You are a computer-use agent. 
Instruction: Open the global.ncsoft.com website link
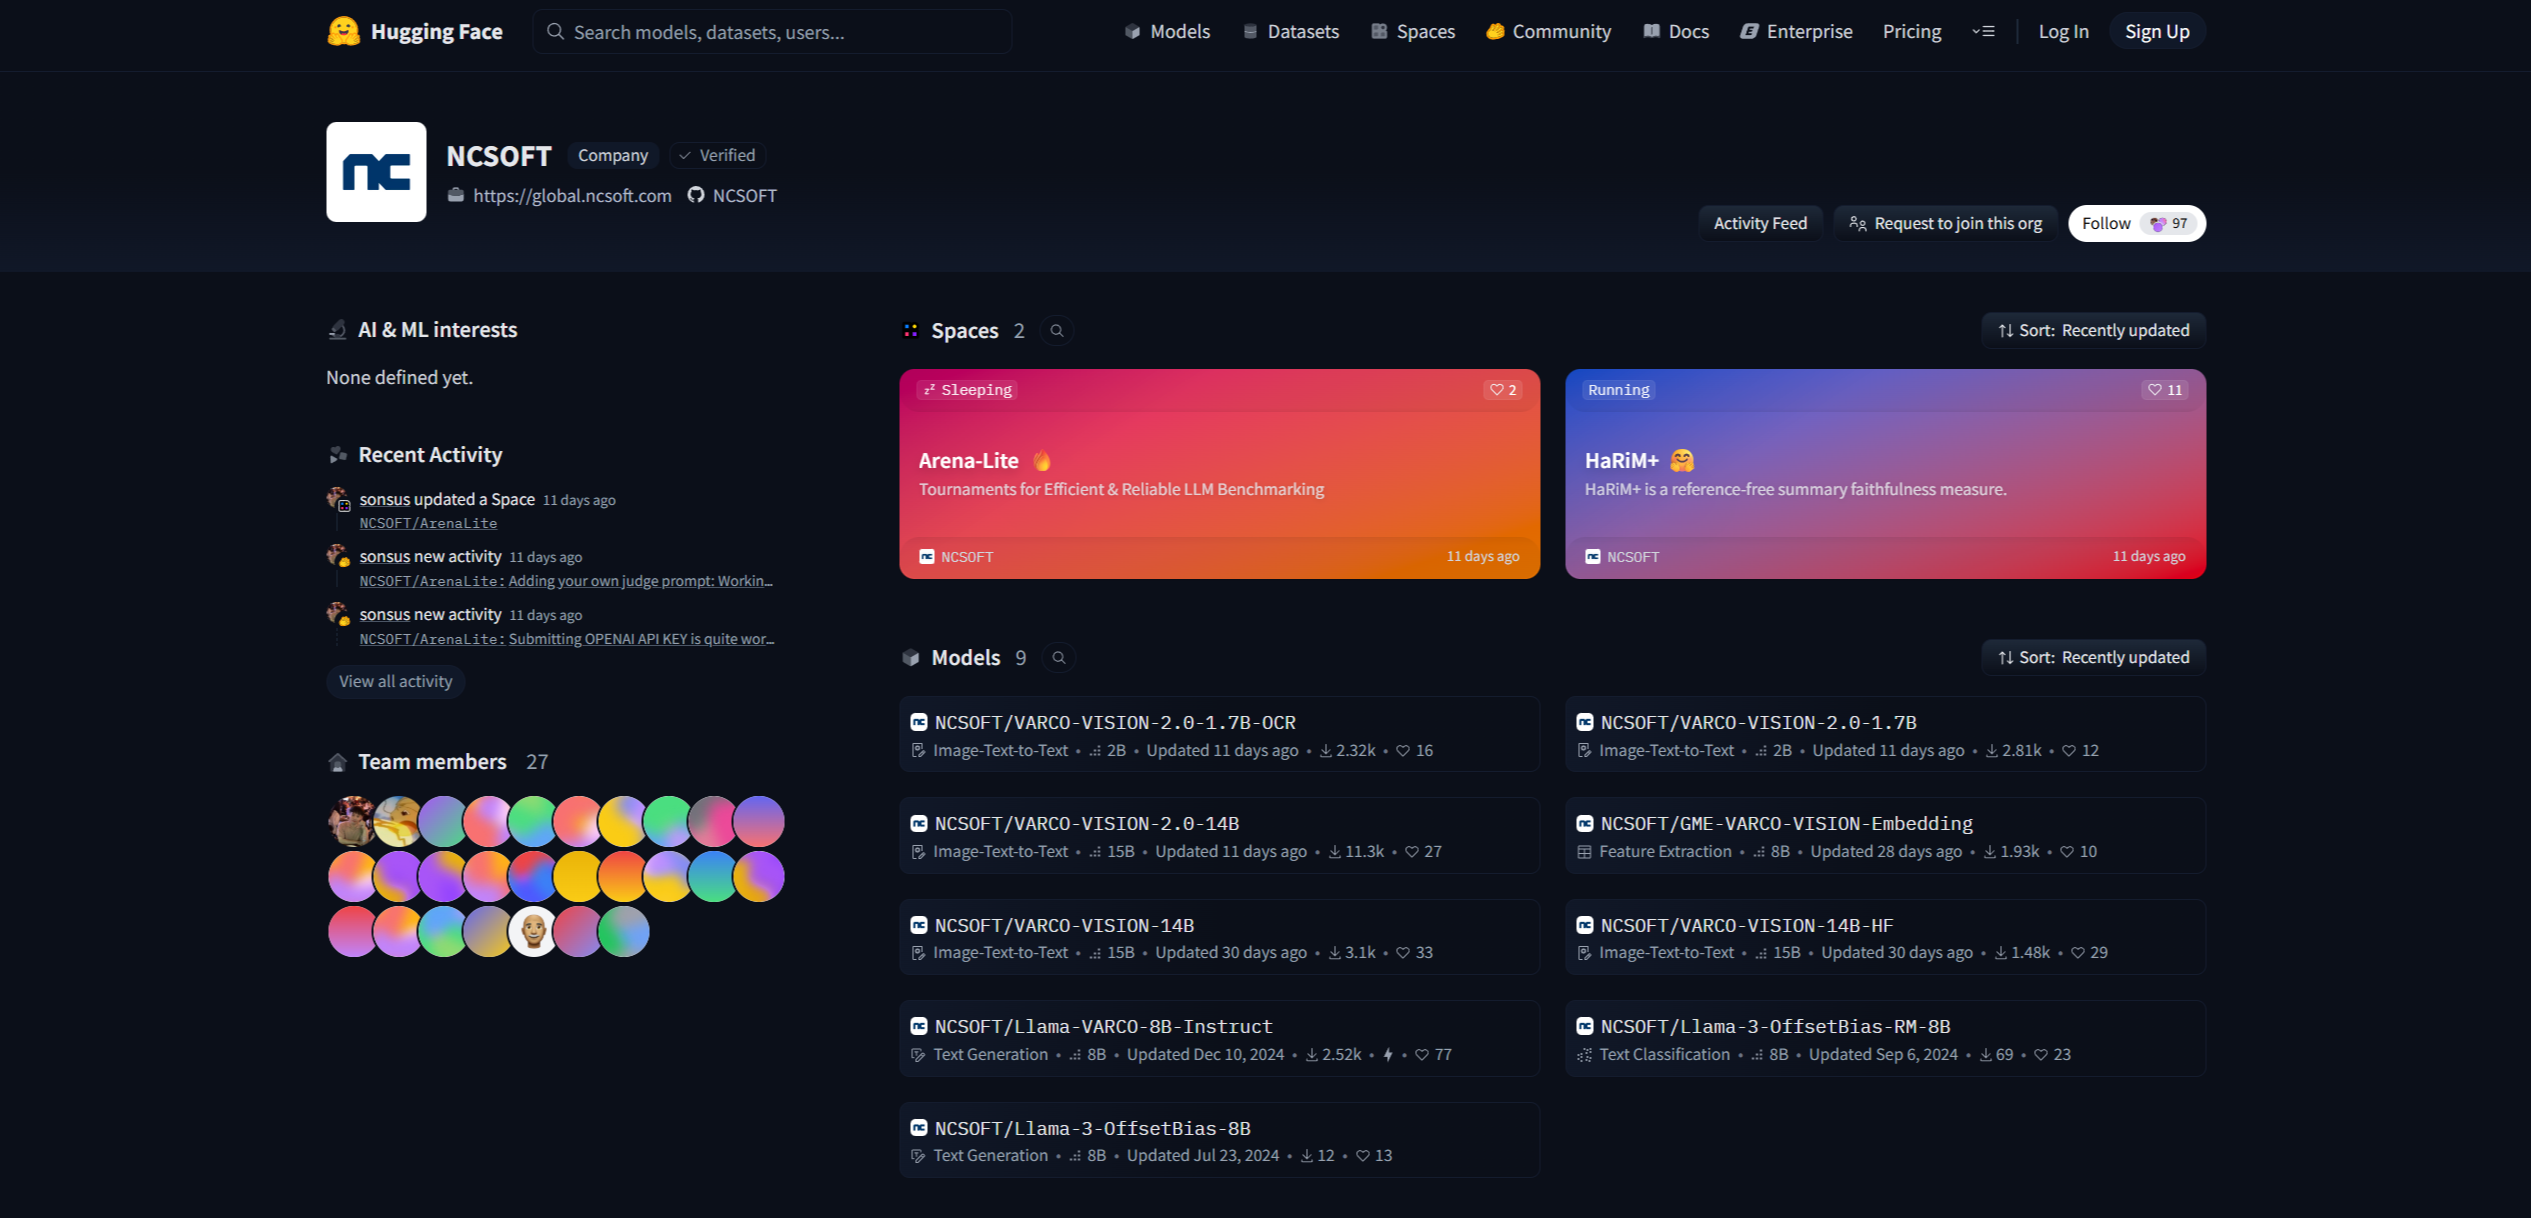572,195
